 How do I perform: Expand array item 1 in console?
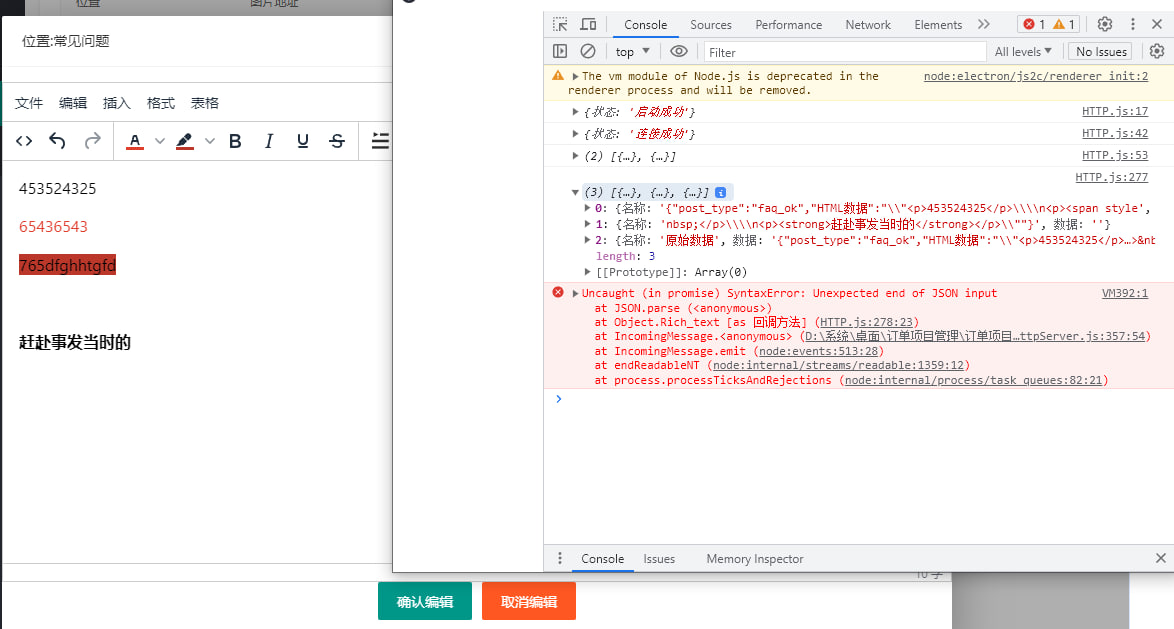tap(588, 224)
